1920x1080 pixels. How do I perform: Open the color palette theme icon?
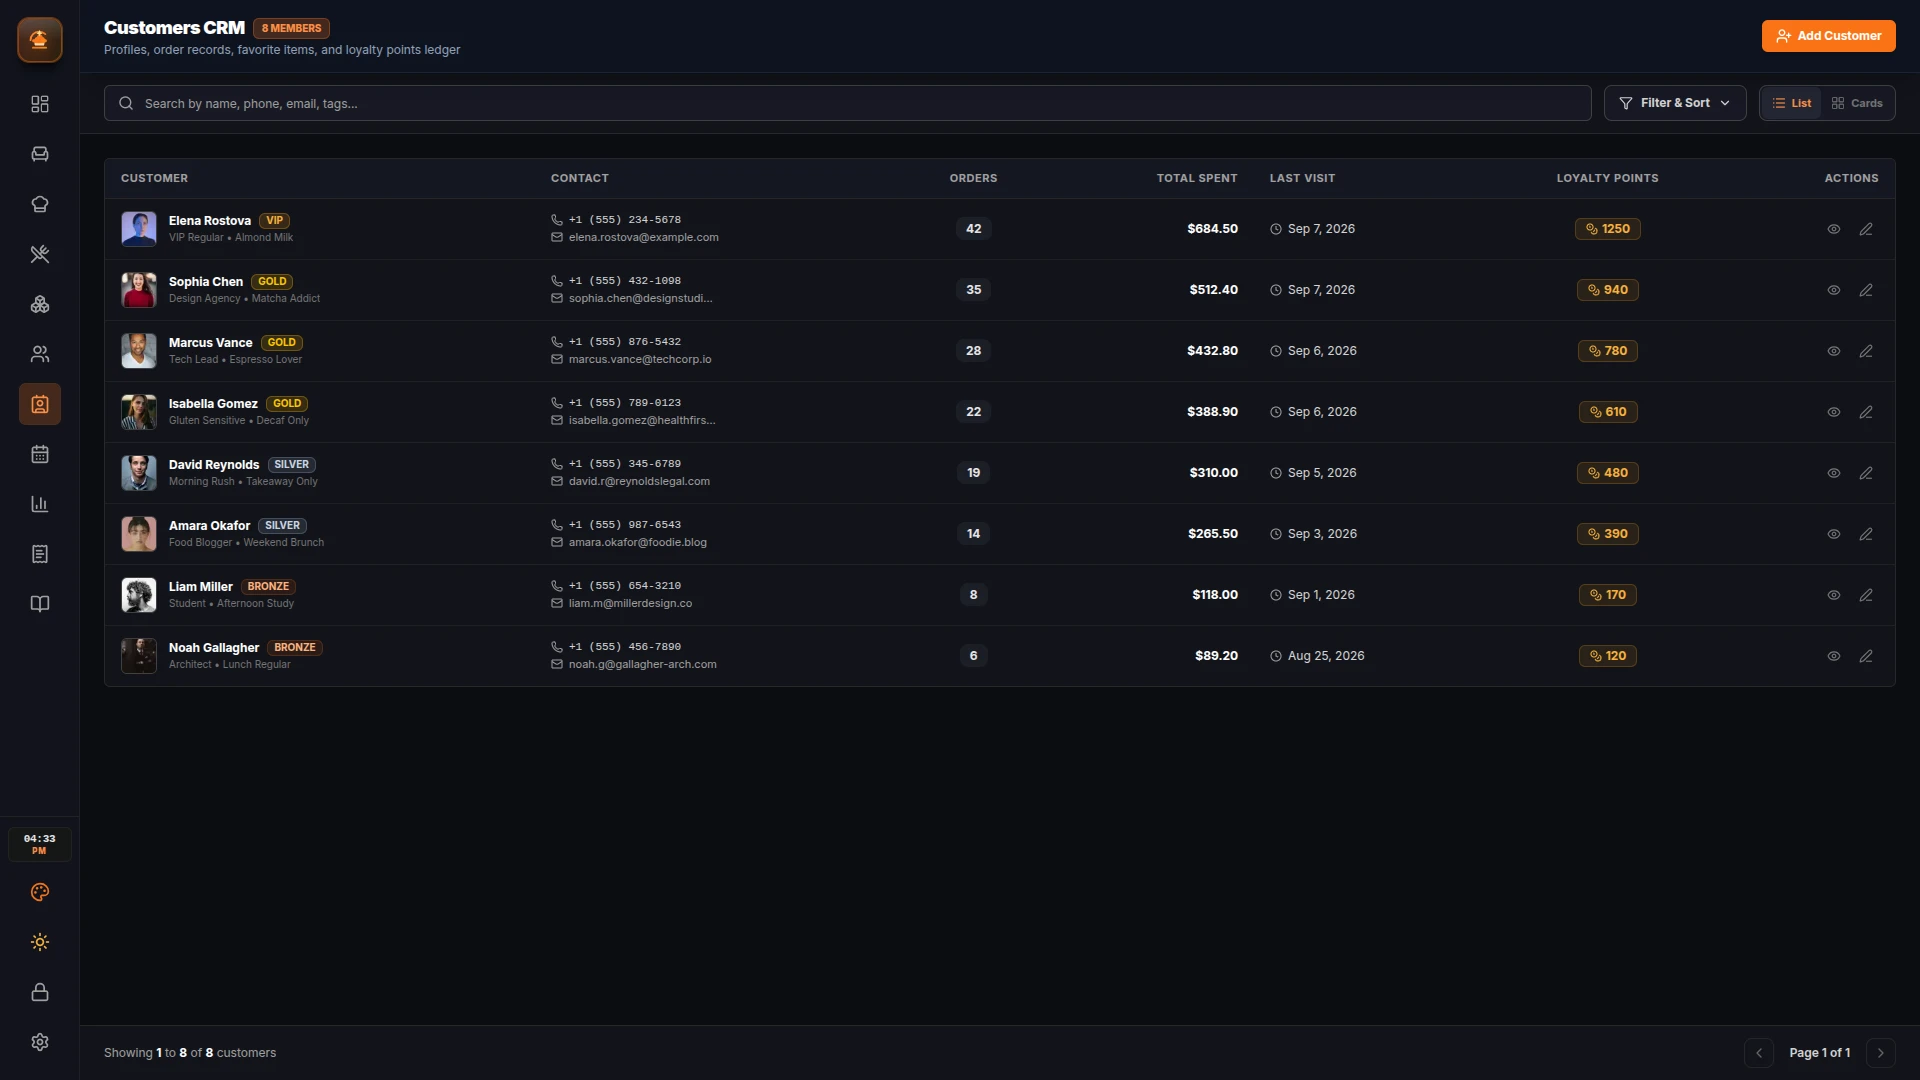click(x=40, y=892)
